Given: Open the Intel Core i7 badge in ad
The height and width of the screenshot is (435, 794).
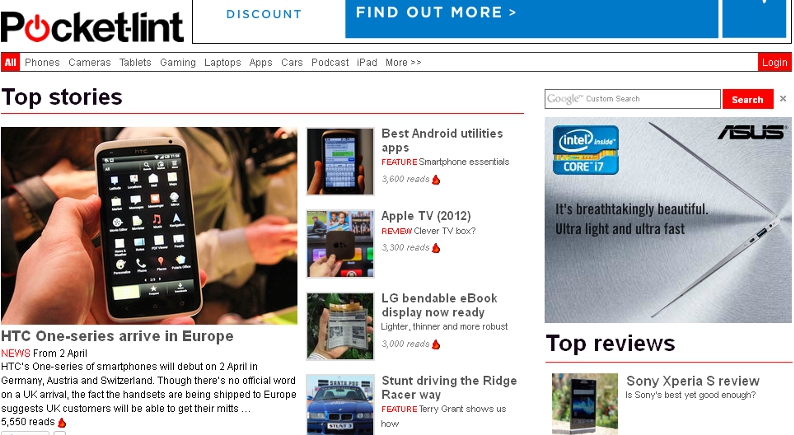Looking at the screenshot, I should coord(586,150).
